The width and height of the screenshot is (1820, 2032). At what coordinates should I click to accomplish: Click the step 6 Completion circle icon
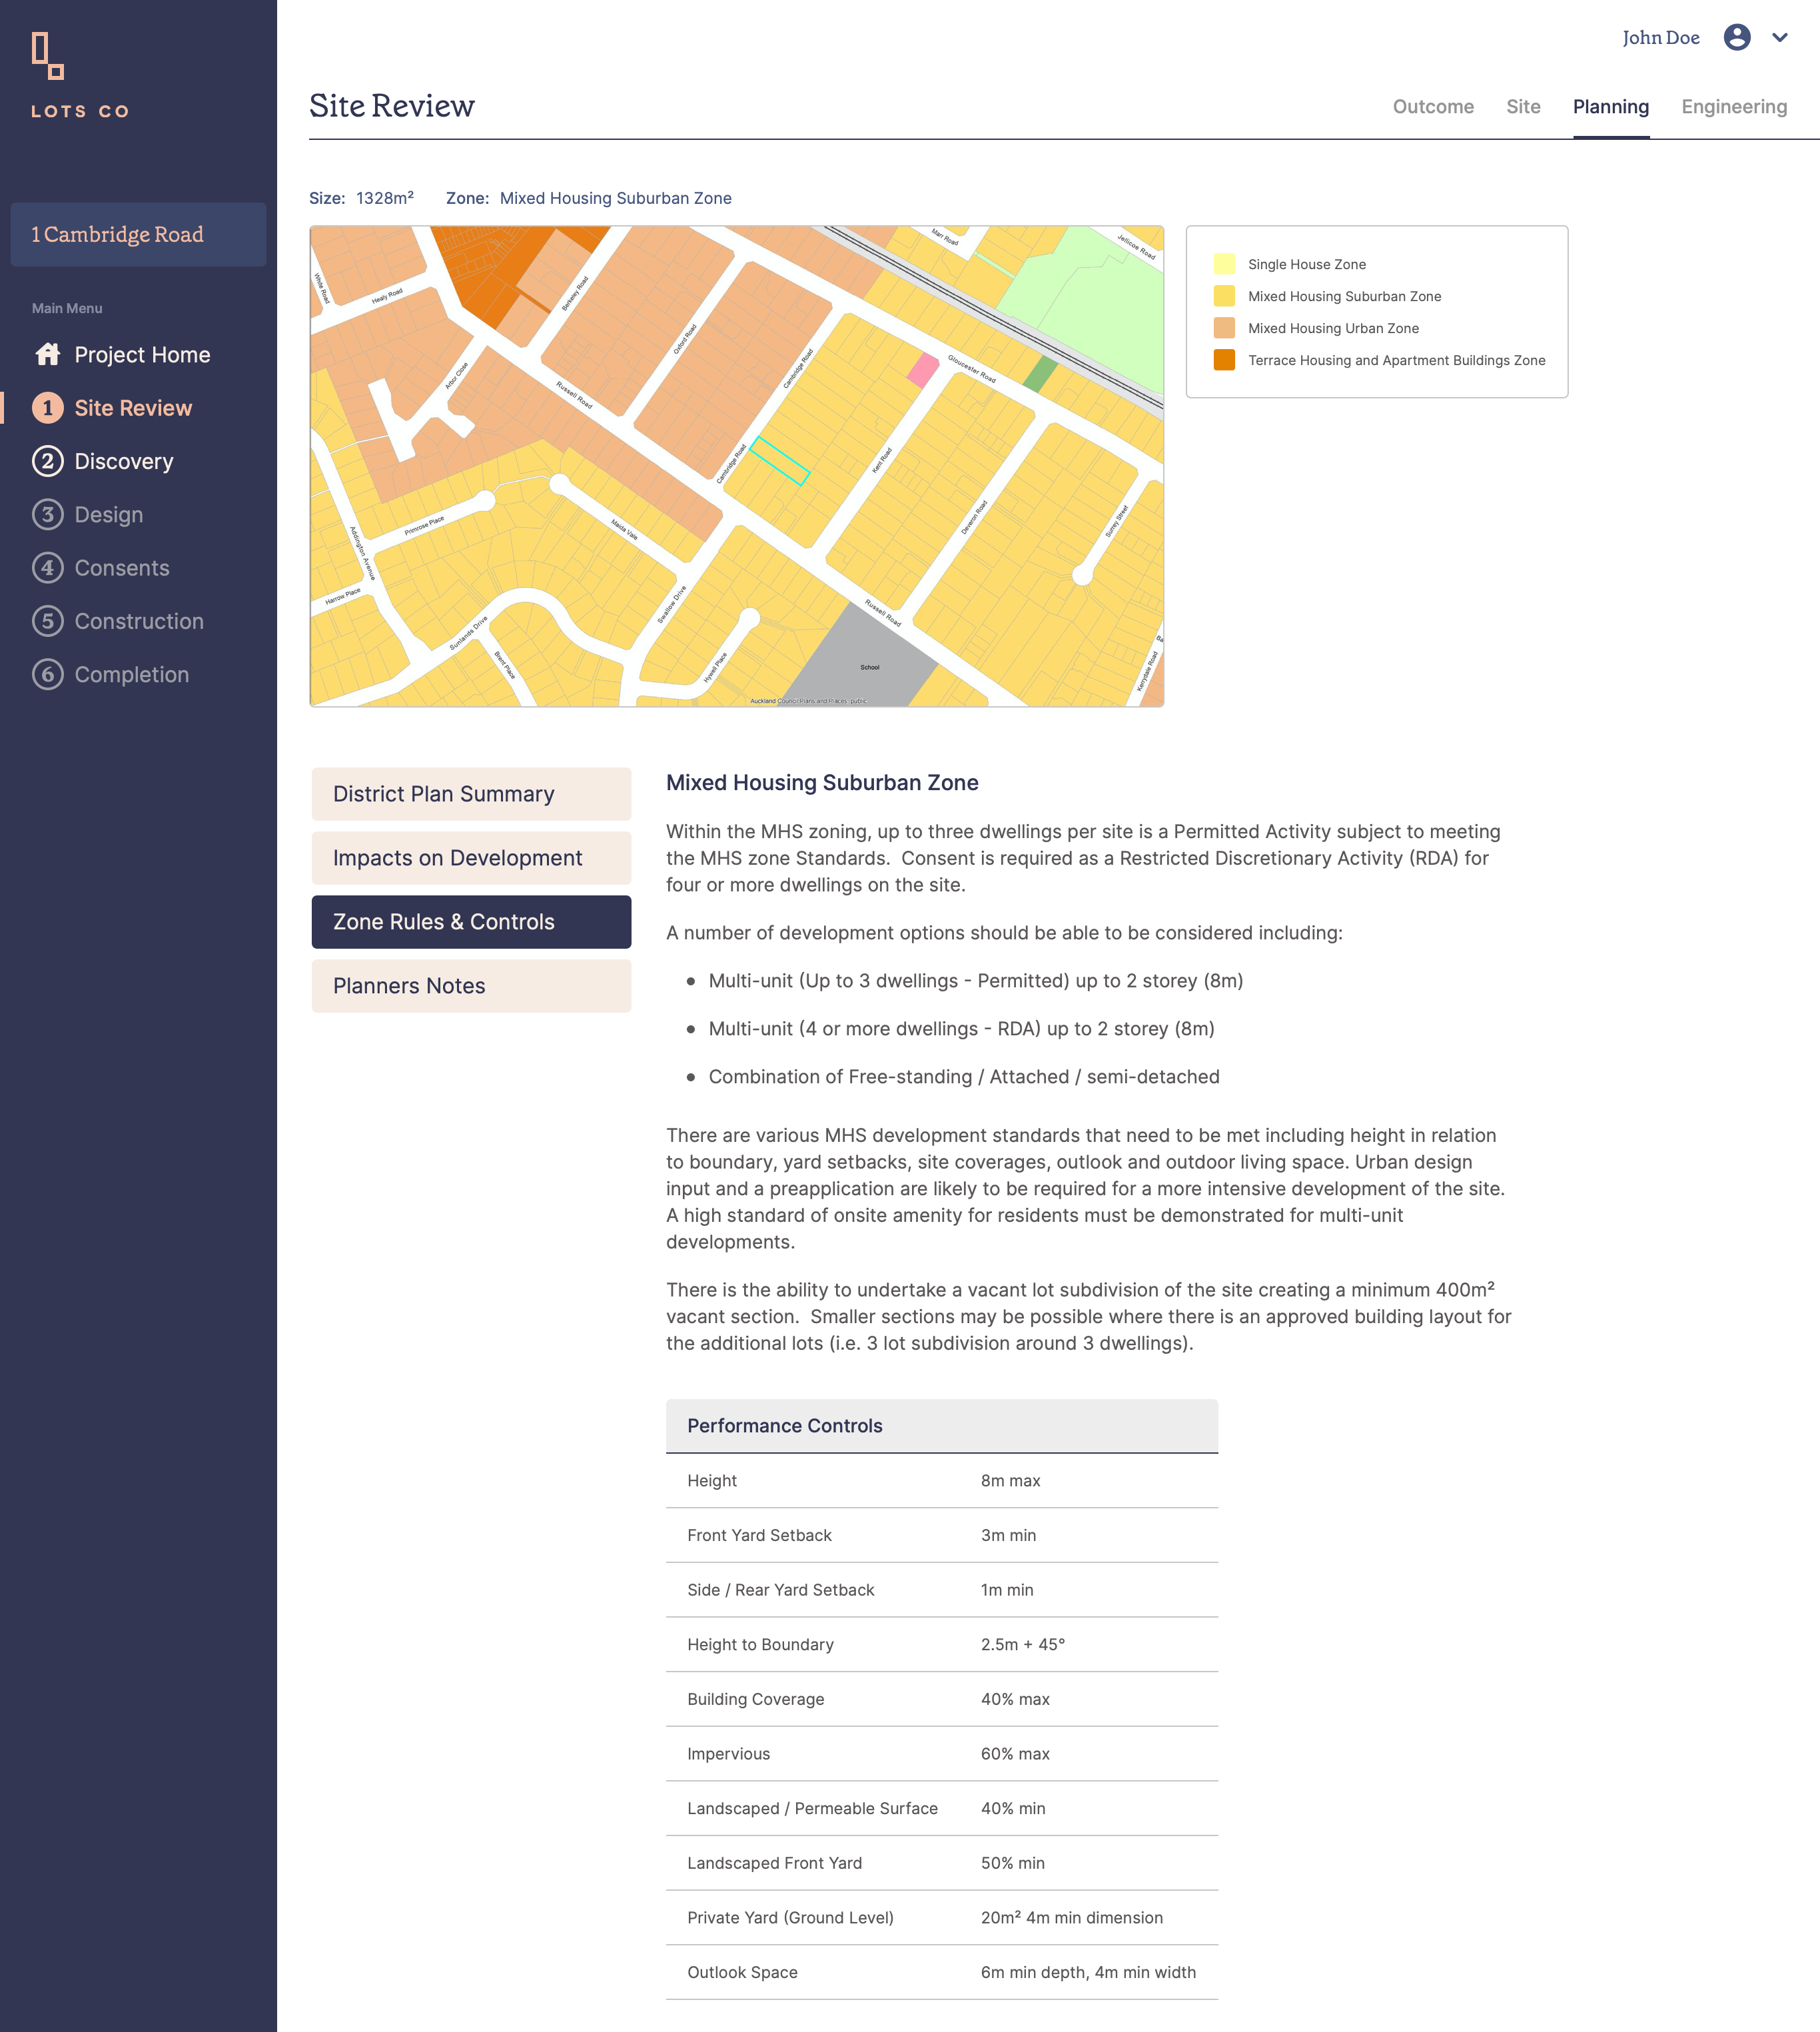coord(47,674)
